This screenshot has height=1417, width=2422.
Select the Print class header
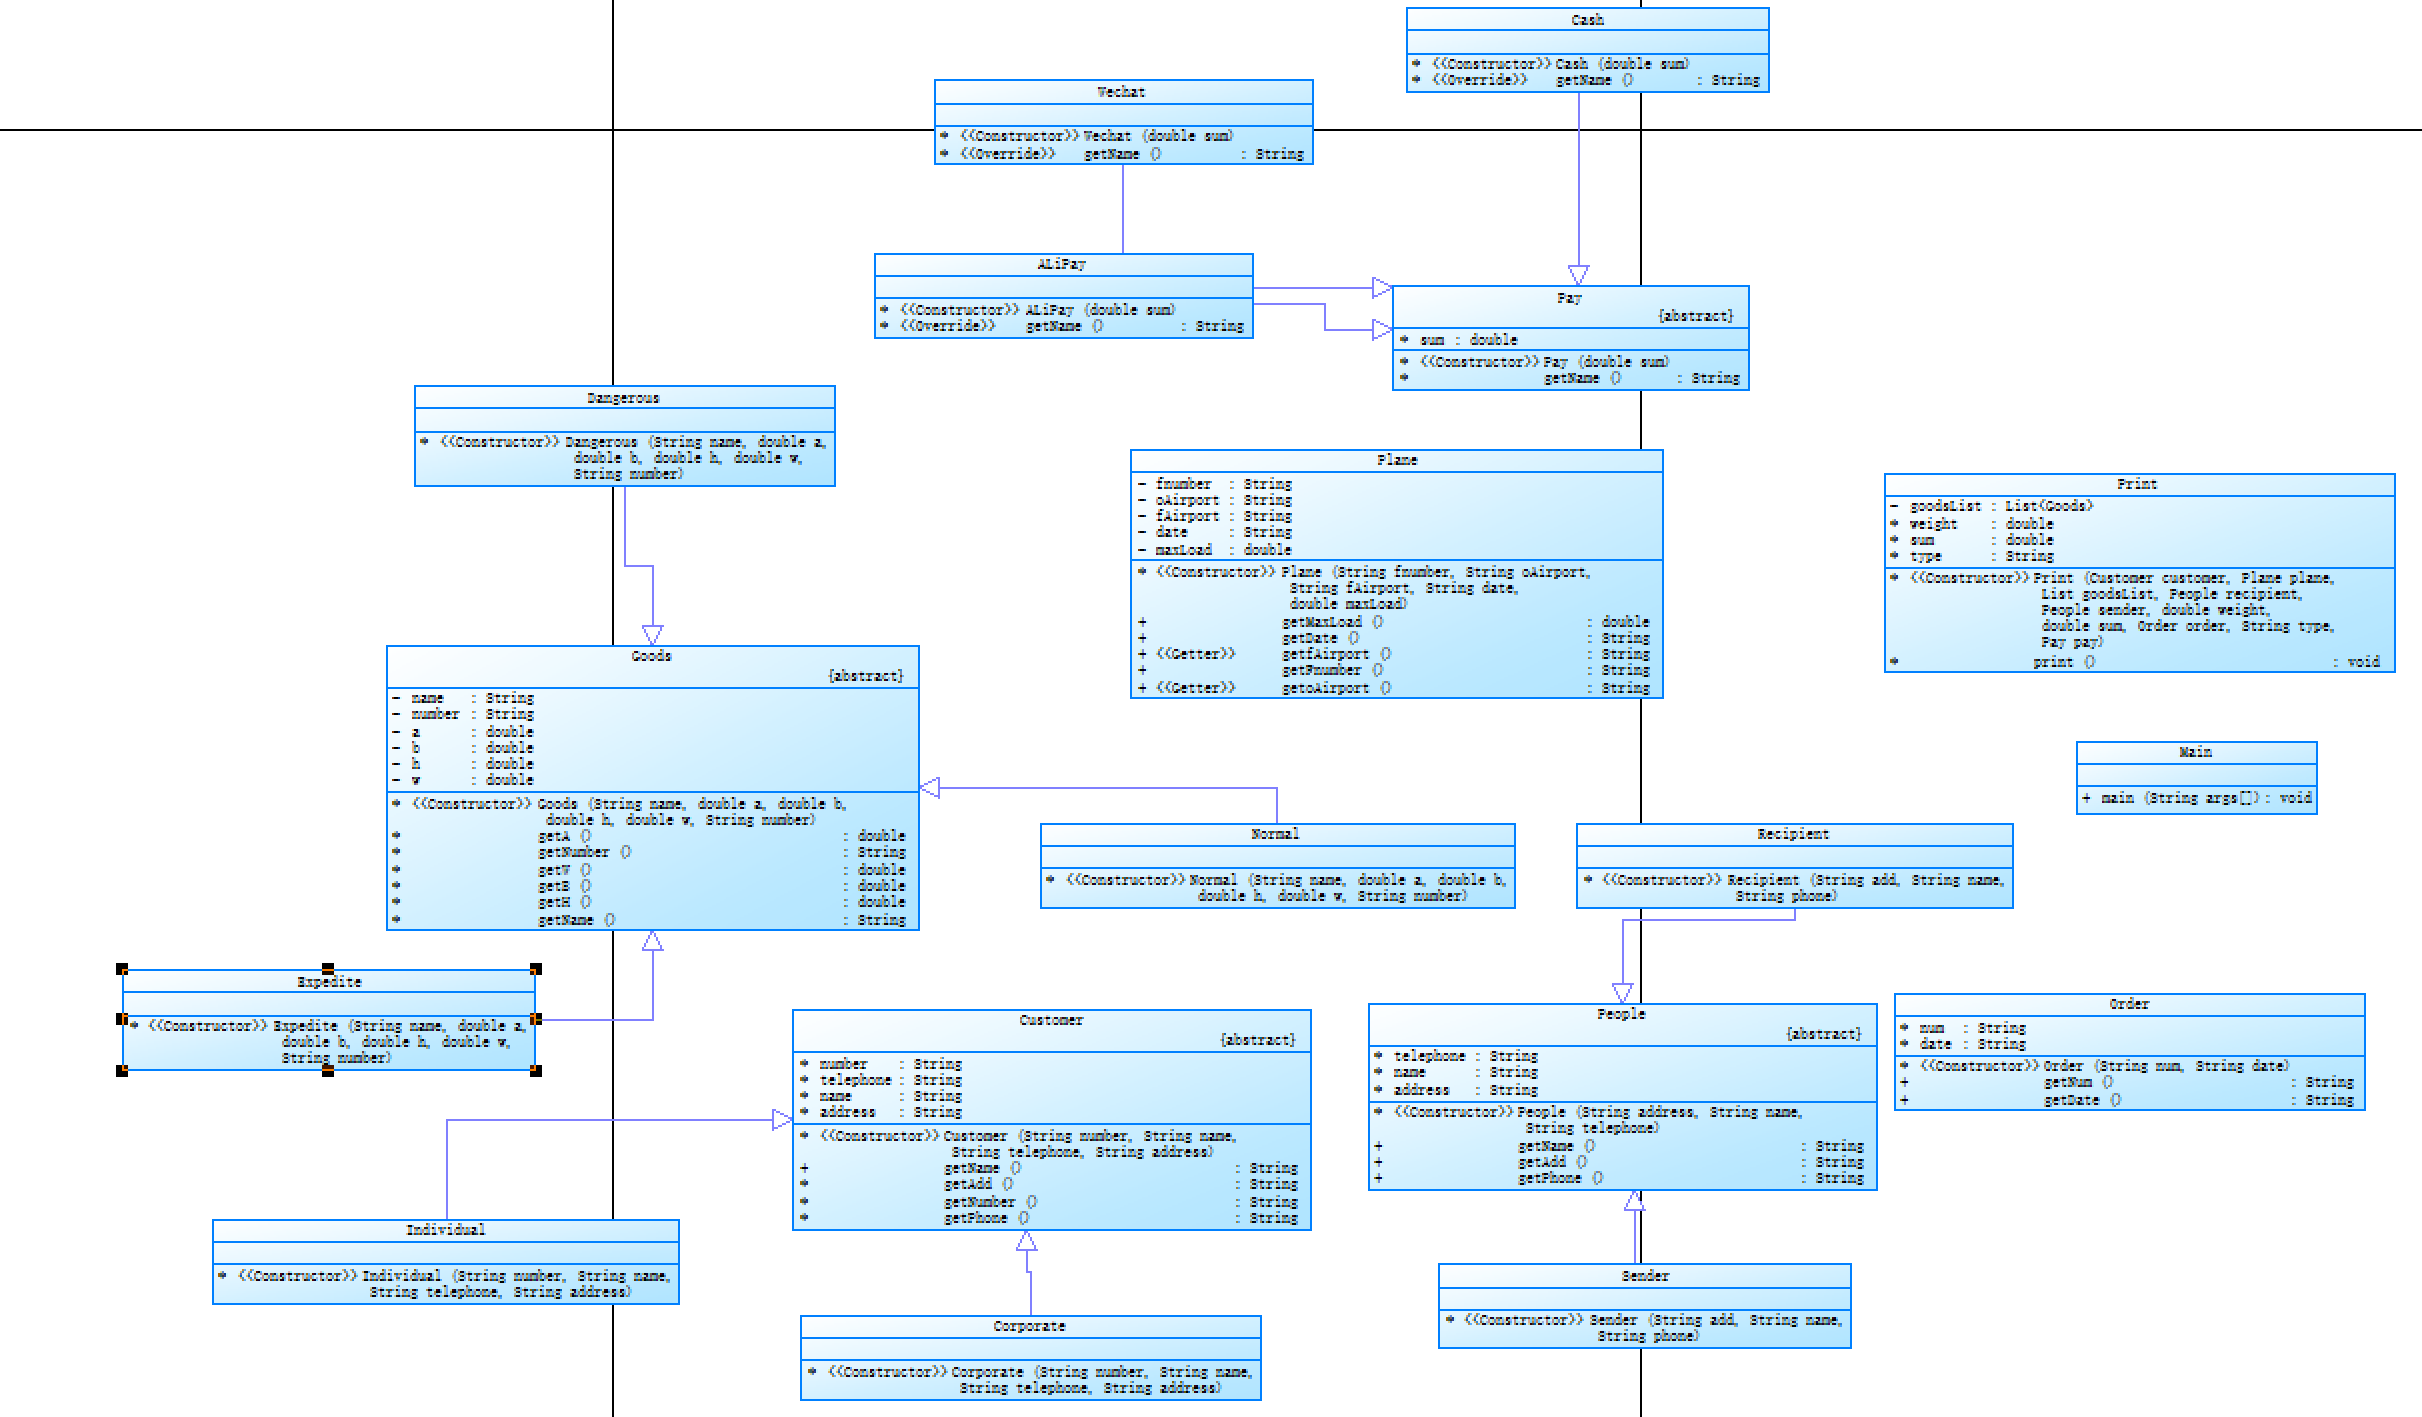(2137, 484)
